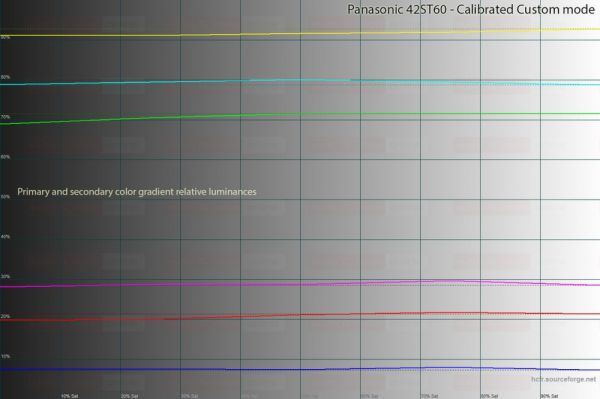
Task: Click the 60% label on vertical axis
Action: click(x=5, y=157)
